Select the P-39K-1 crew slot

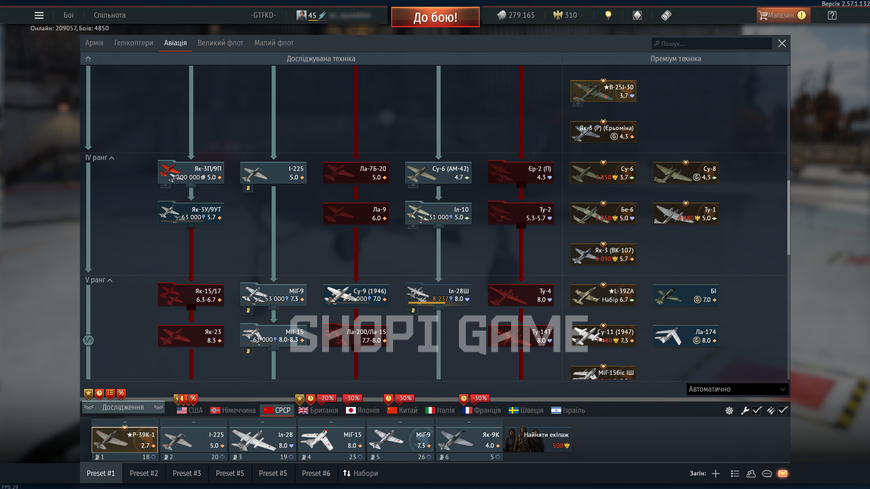(x=124, y=442)
